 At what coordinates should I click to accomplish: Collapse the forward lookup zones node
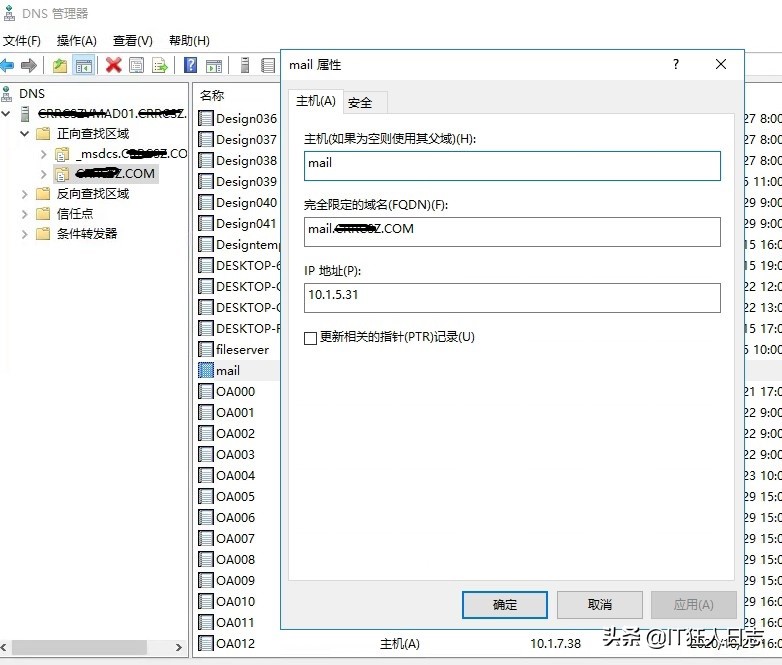click(x=24, y=134)
